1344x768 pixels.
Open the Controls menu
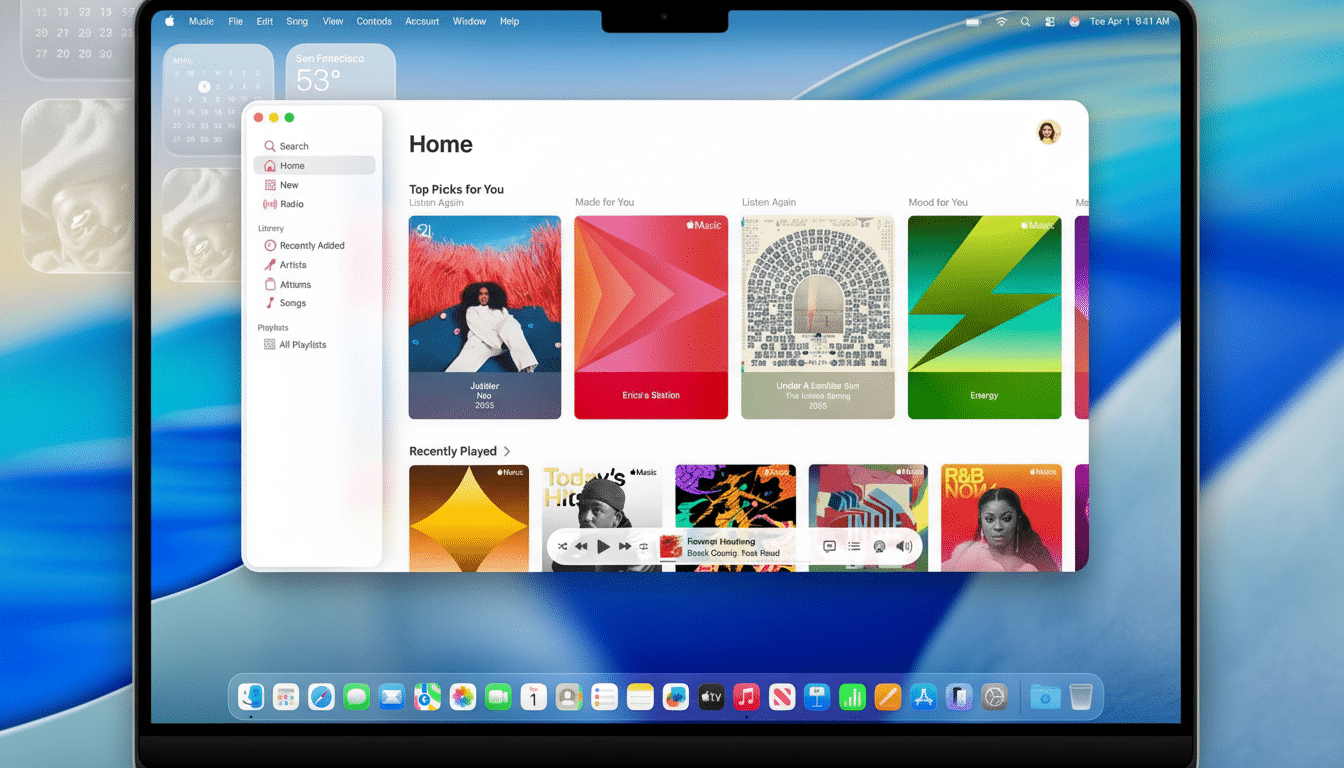[374, 20]
